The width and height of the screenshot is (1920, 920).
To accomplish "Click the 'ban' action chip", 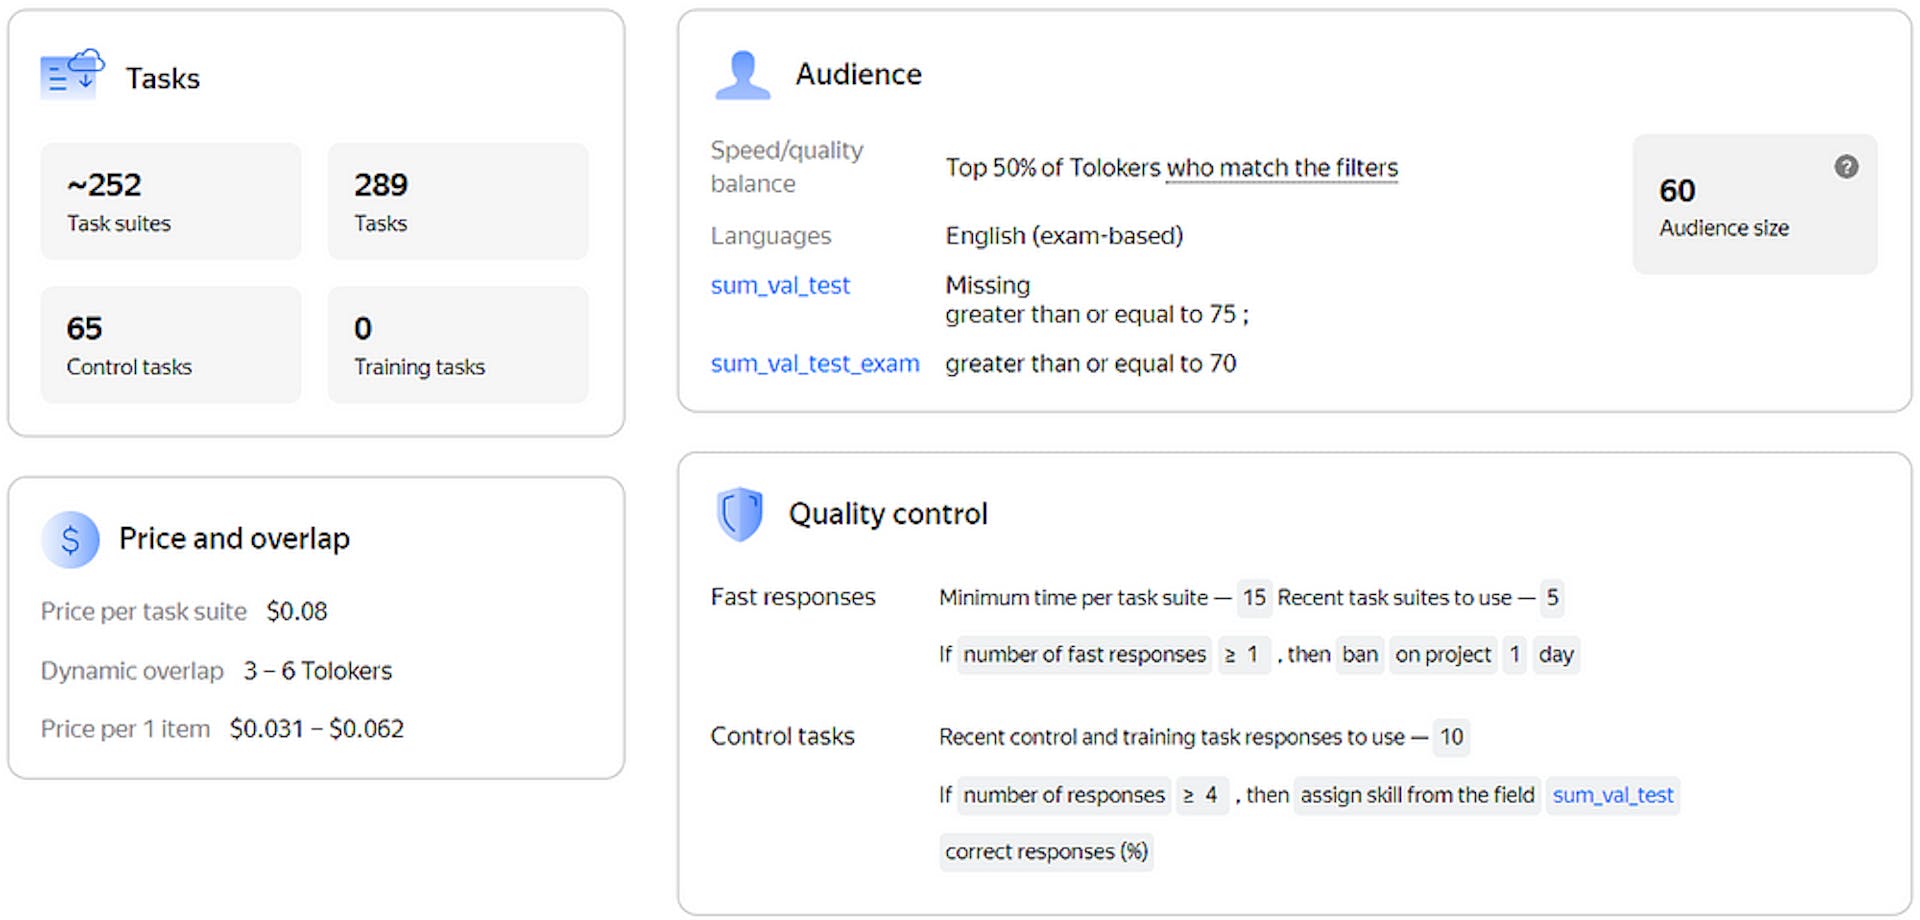I will coord(1359,655).
